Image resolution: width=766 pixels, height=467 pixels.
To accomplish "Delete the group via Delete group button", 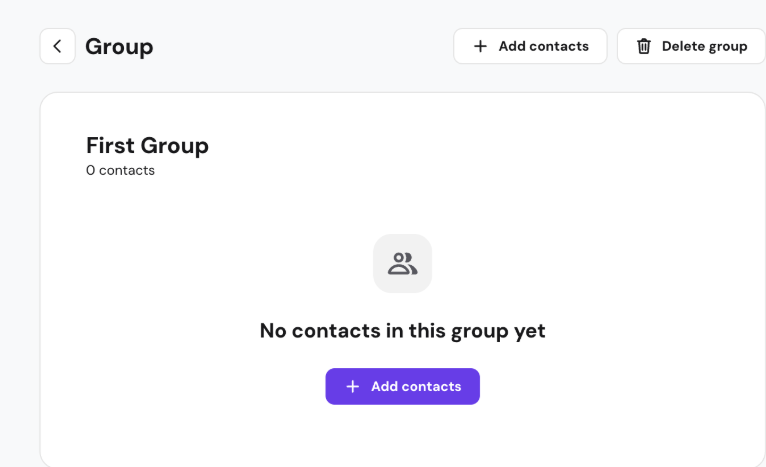I will click(691, 46).
